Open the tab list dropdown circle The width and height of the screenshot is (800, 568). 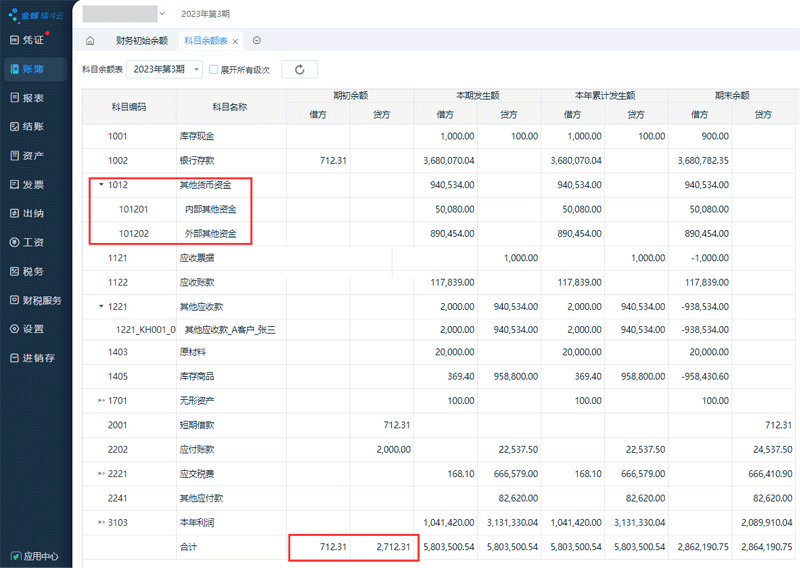[257, 41]
